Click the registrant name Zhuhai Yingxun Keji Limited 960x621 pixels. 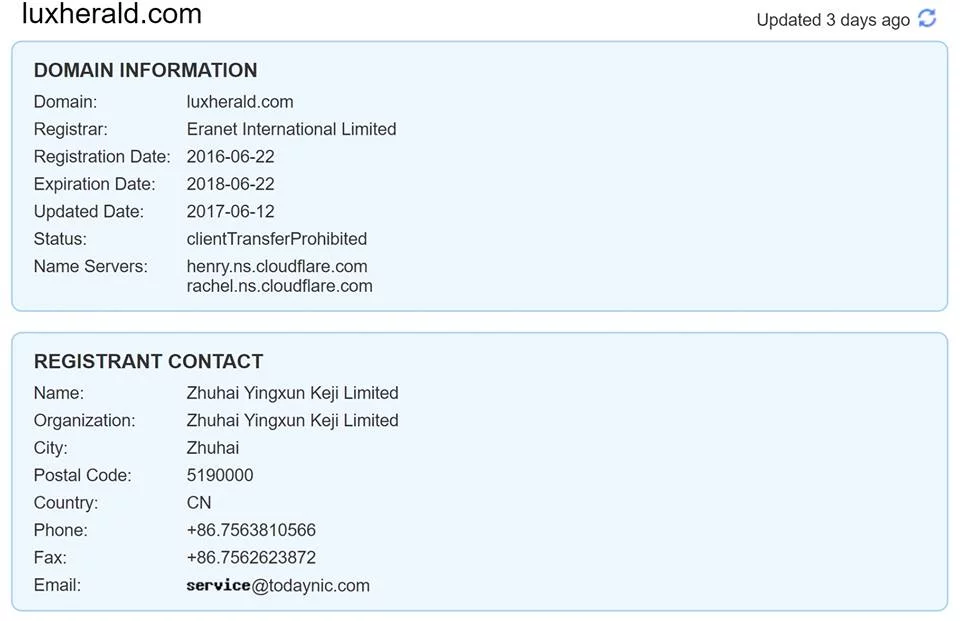[x=293, y=393]
